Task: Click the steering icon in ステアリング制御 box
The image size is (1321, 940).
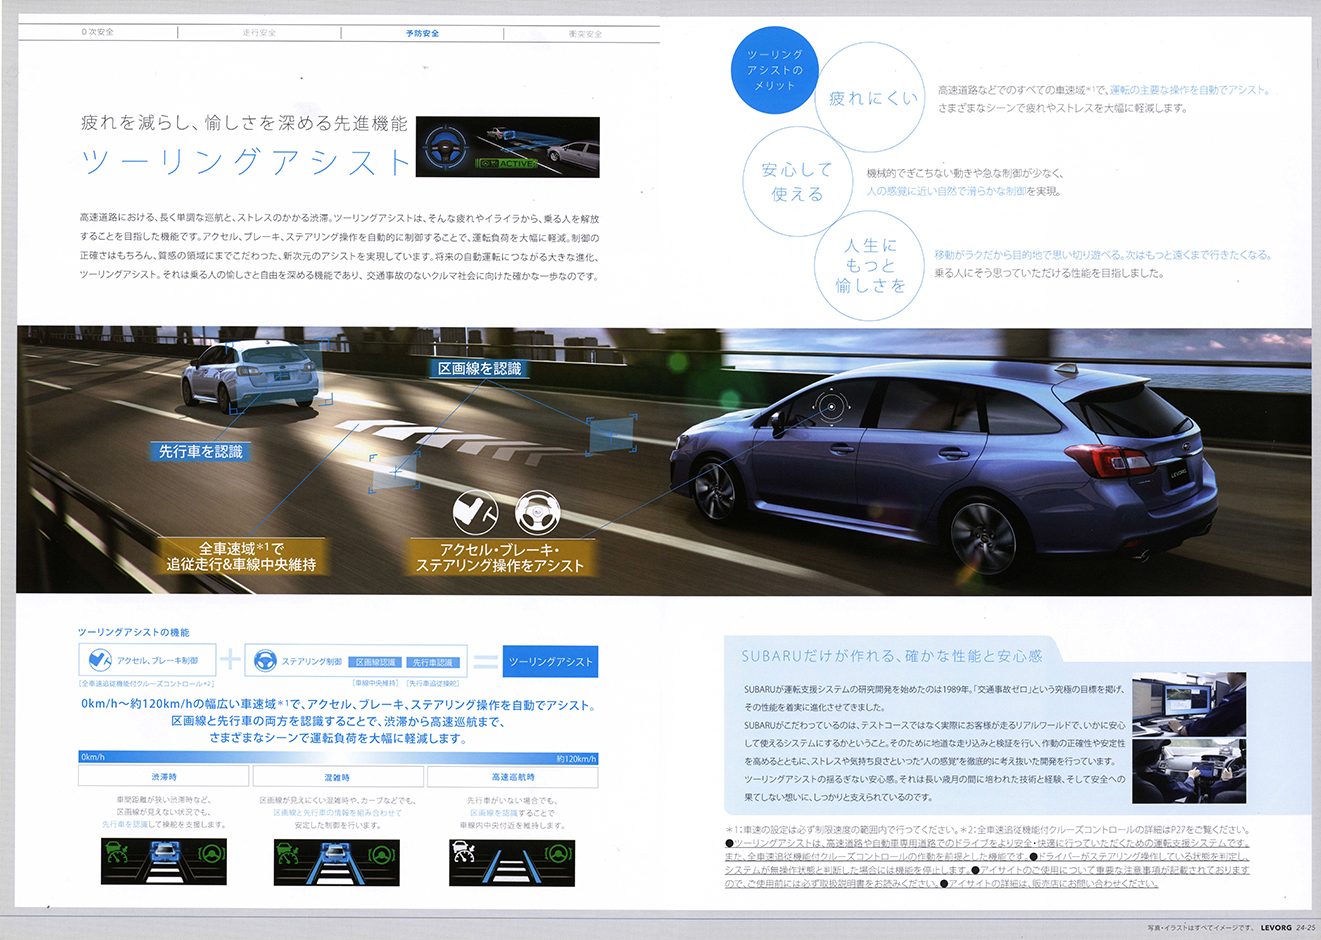Action: click(265, 660)
